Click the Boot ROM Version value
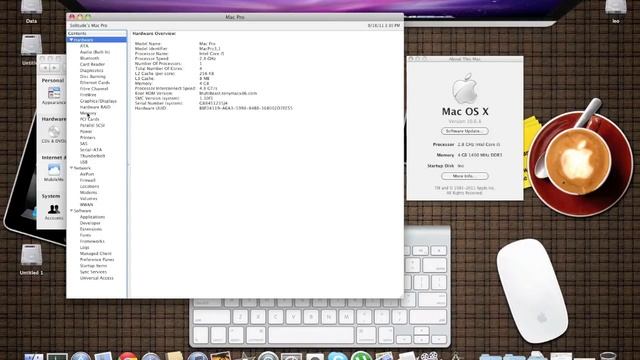Screen dimensions: 640x360 click(228, 93)
